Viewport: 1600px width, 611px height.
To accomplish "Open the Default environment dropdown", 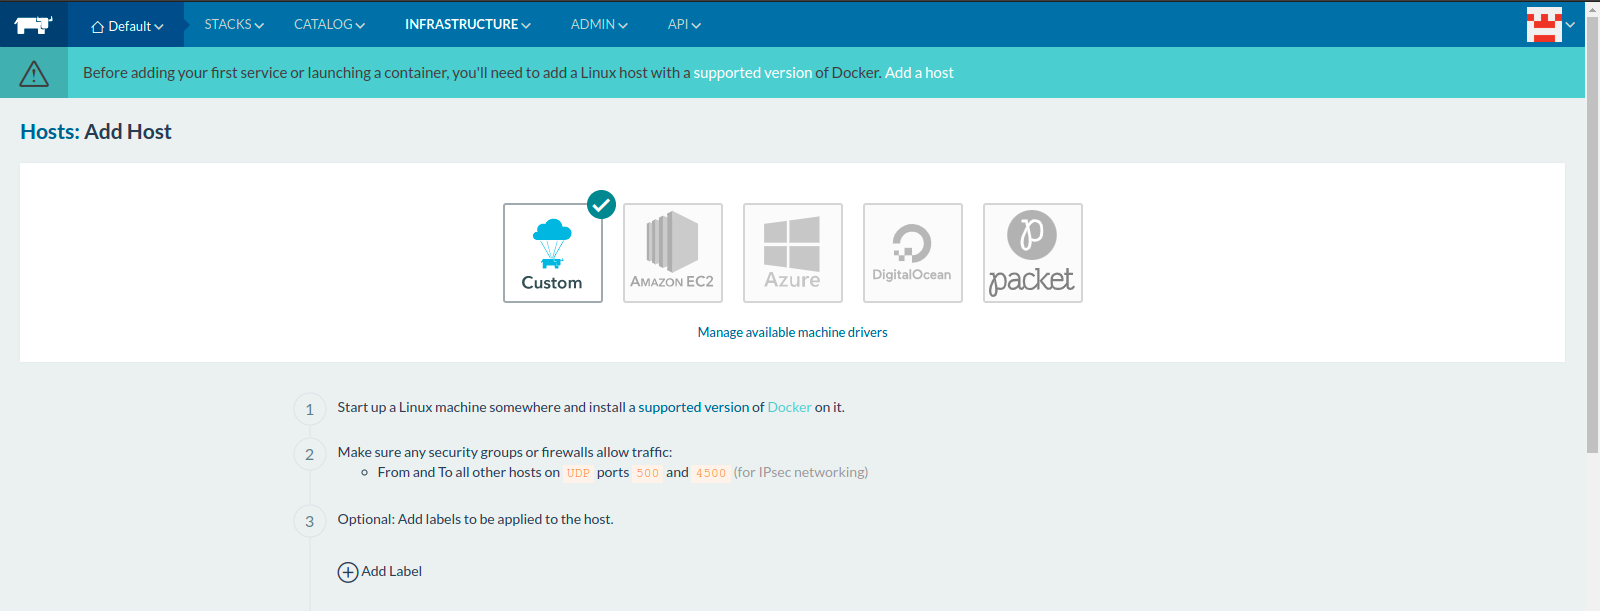I will (x=127, y=26).
